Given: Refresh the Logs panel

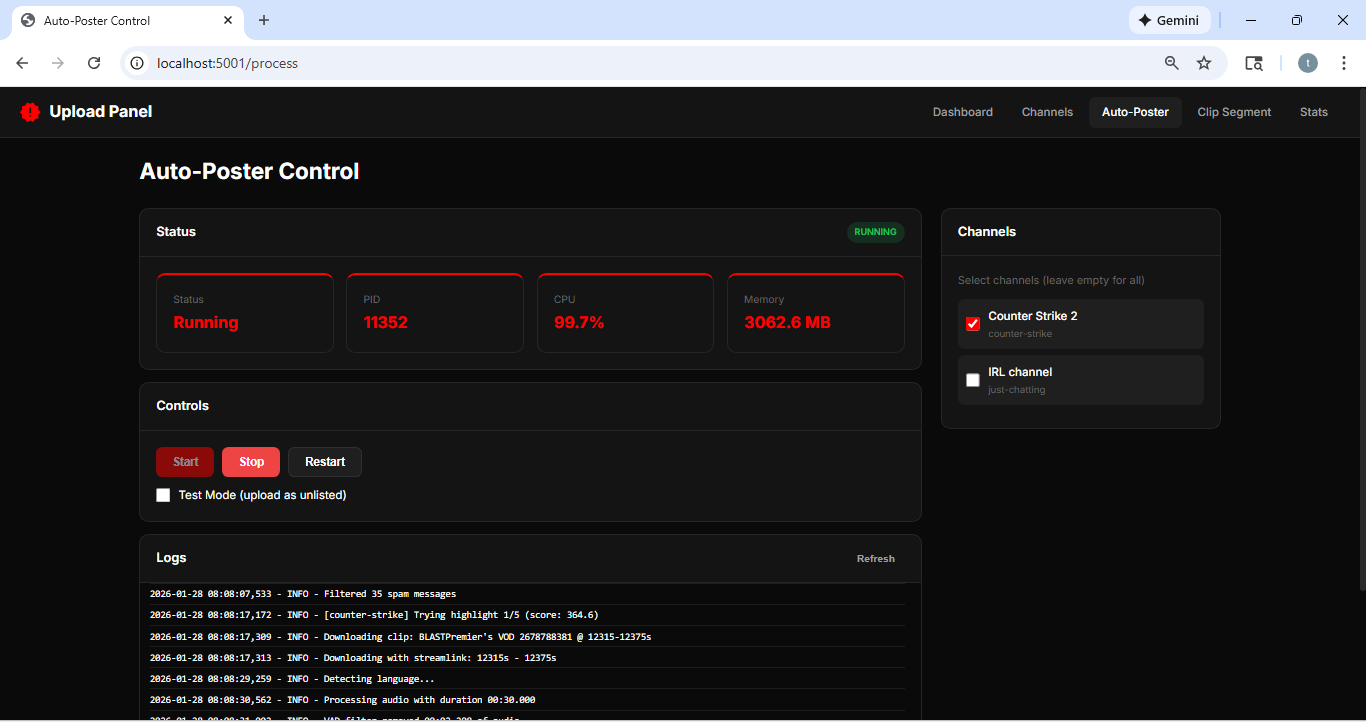Looking at the screenshot, I should 876,558.
